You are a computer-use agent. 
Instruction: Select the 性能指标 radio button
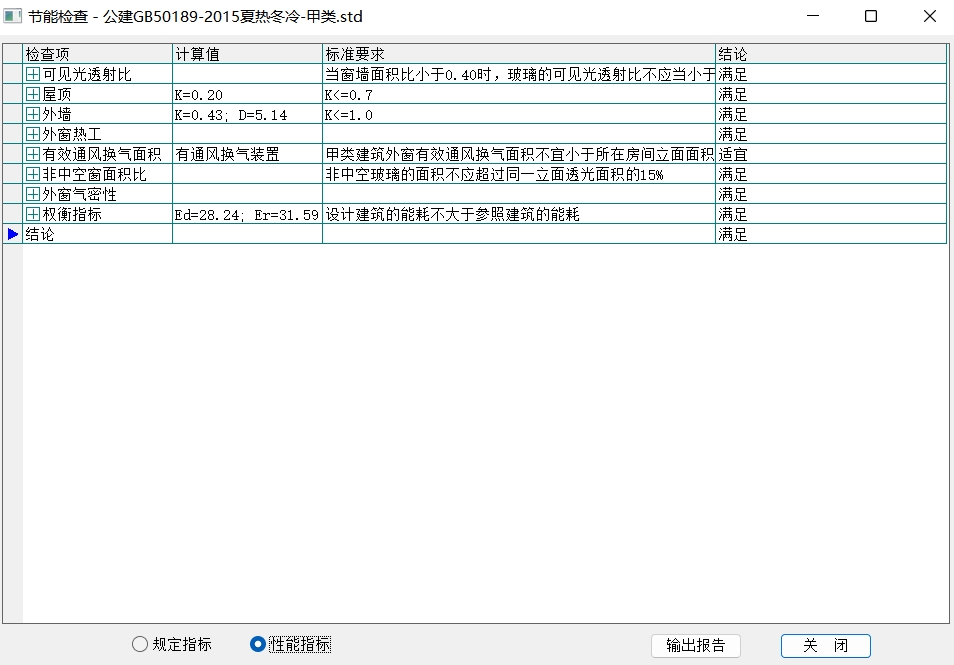(258, 645)
